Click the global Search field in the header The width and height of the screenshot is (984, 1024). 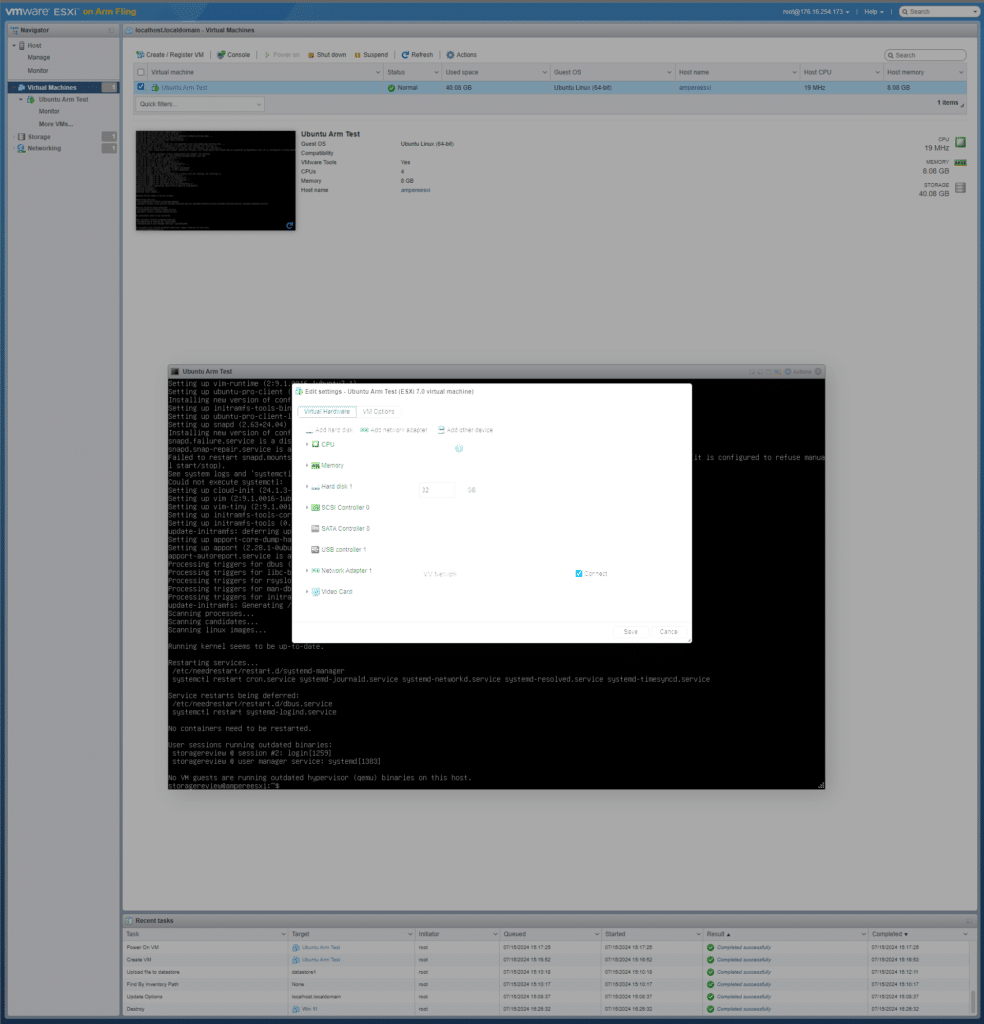(x=939, y=12)
